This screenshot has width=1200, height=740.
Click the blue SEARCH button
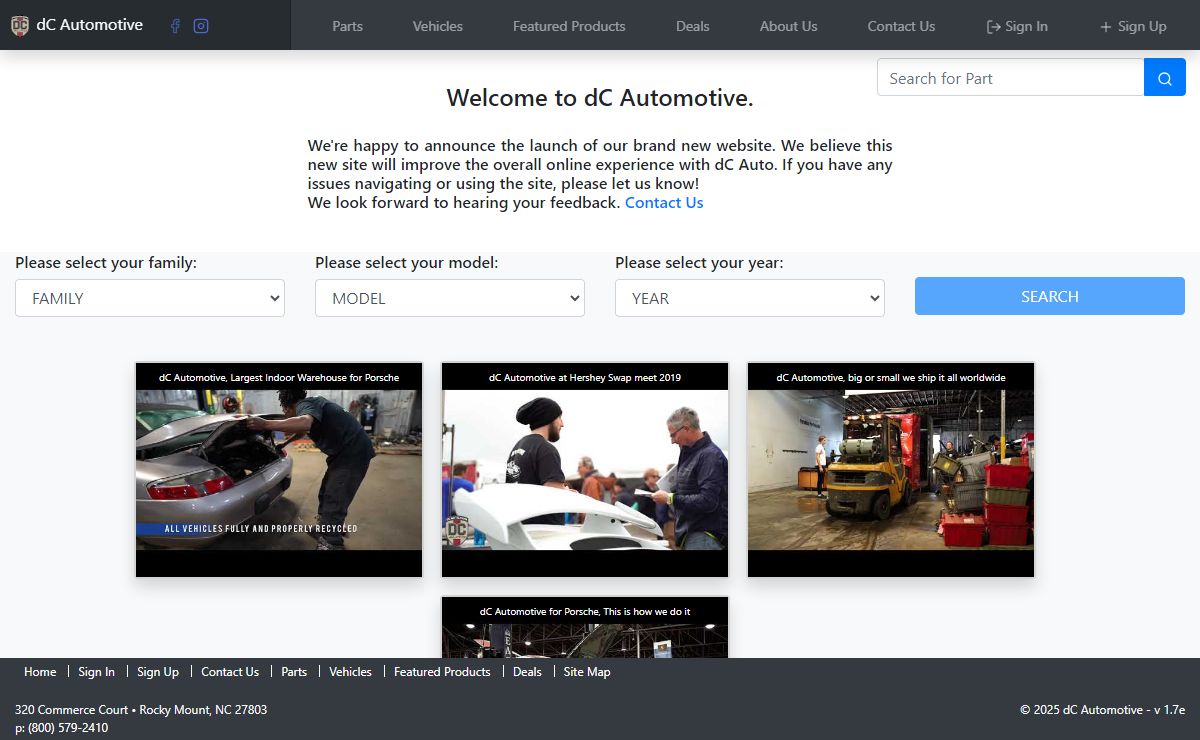click(1050, 297)
